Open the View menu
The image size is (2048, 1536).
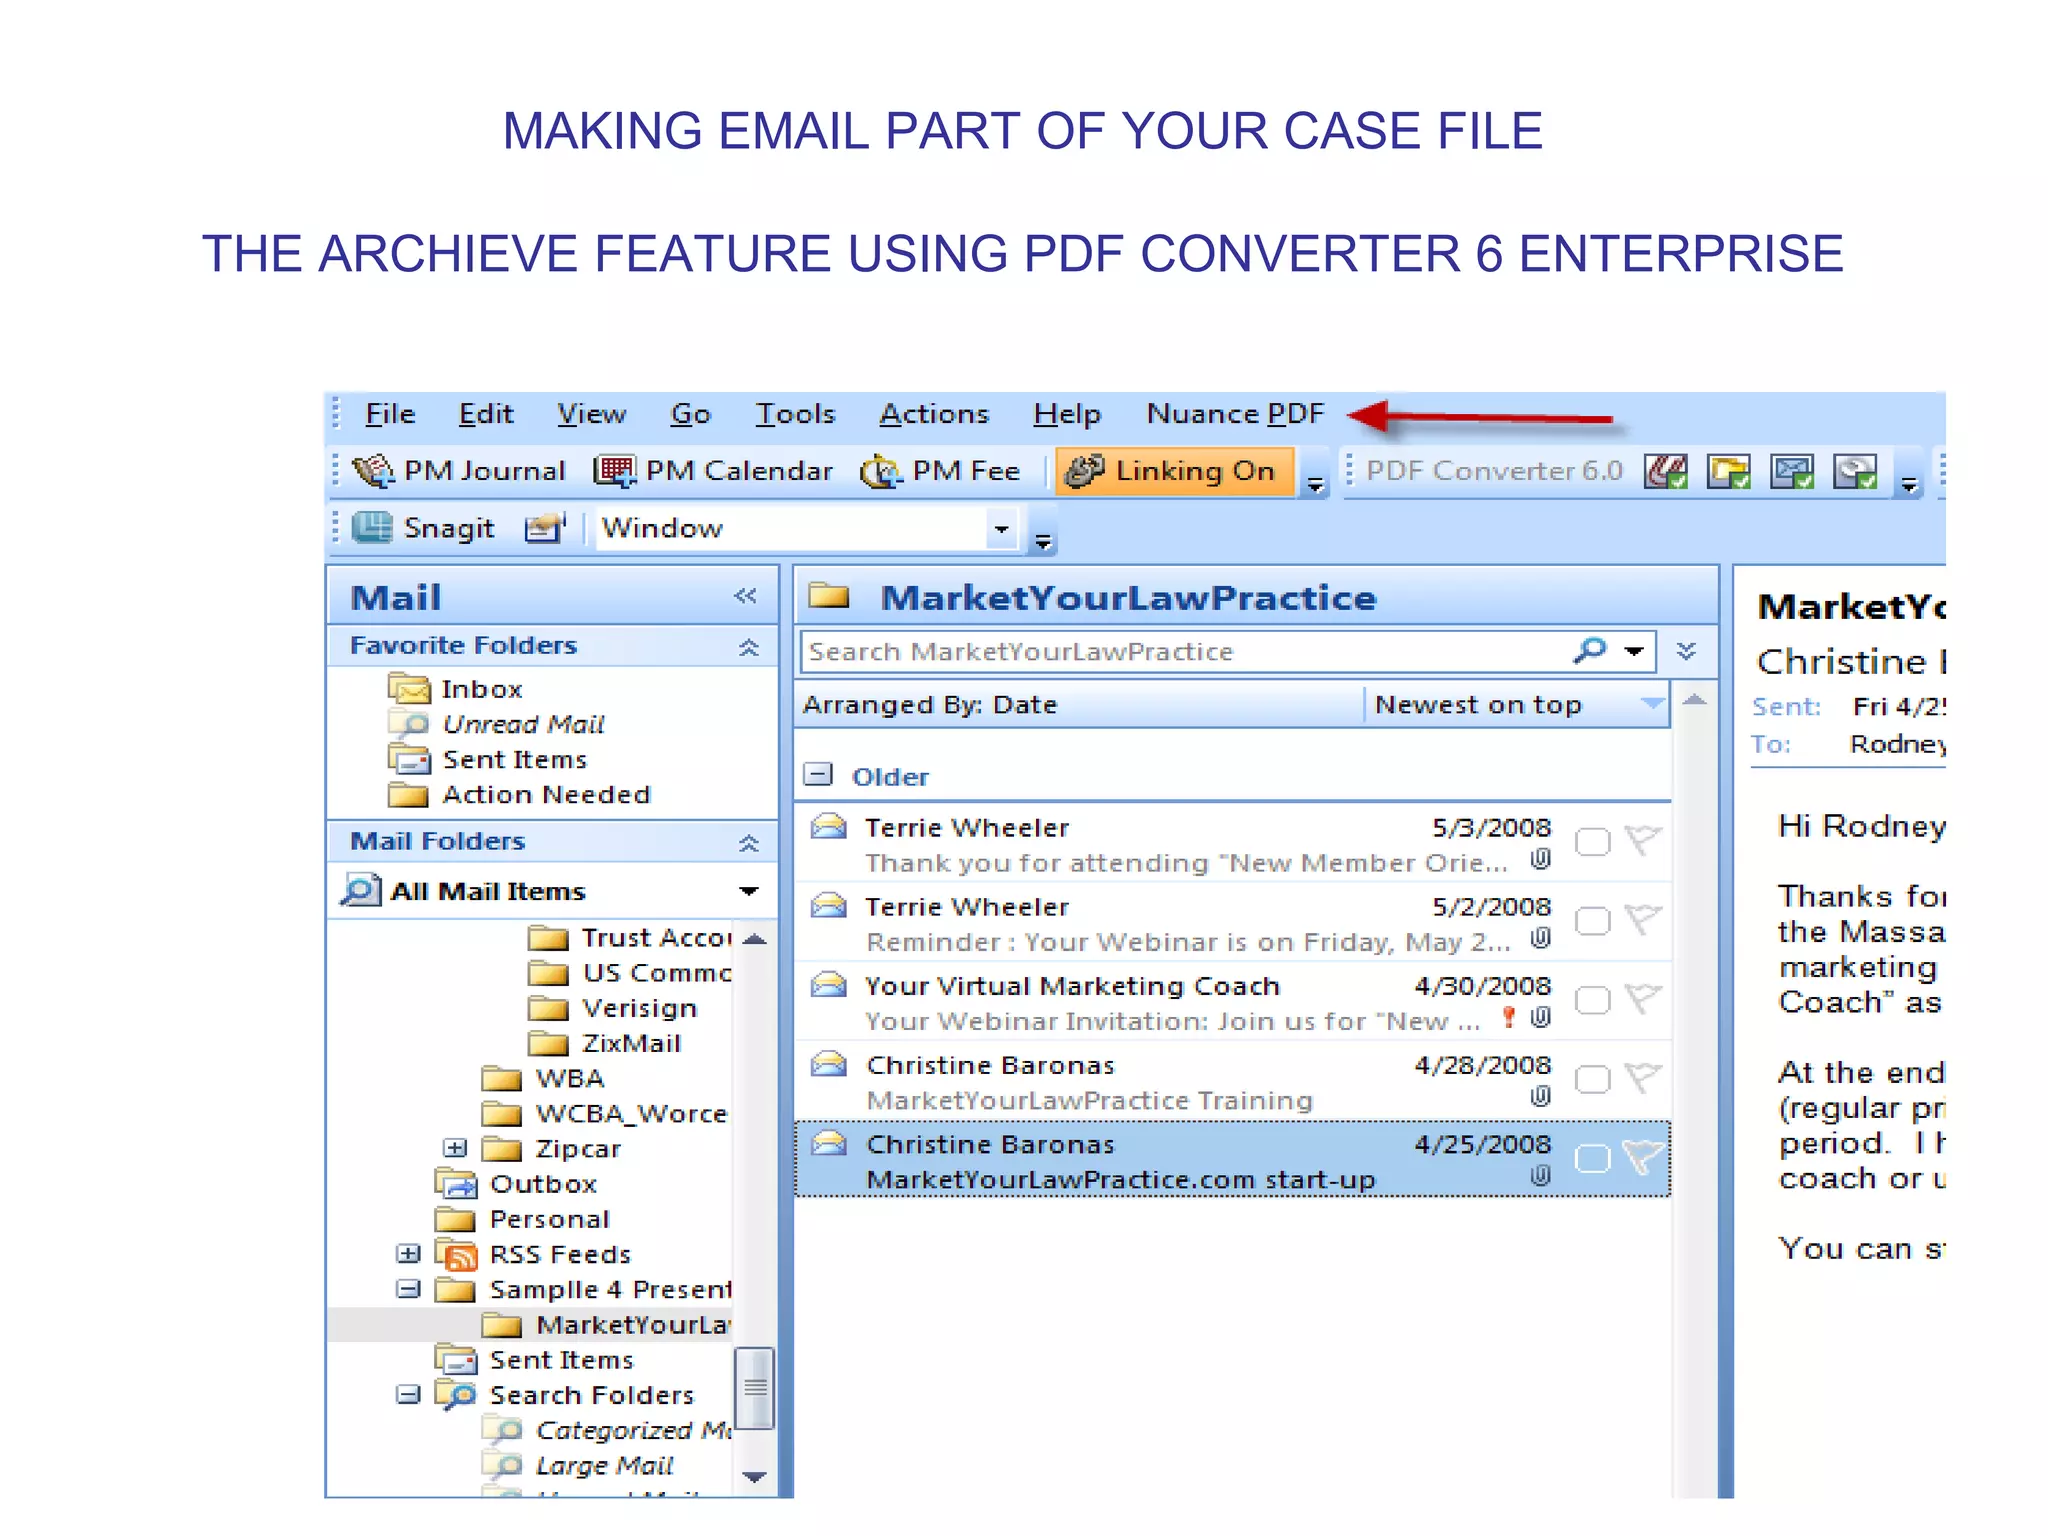click(591, 414)
